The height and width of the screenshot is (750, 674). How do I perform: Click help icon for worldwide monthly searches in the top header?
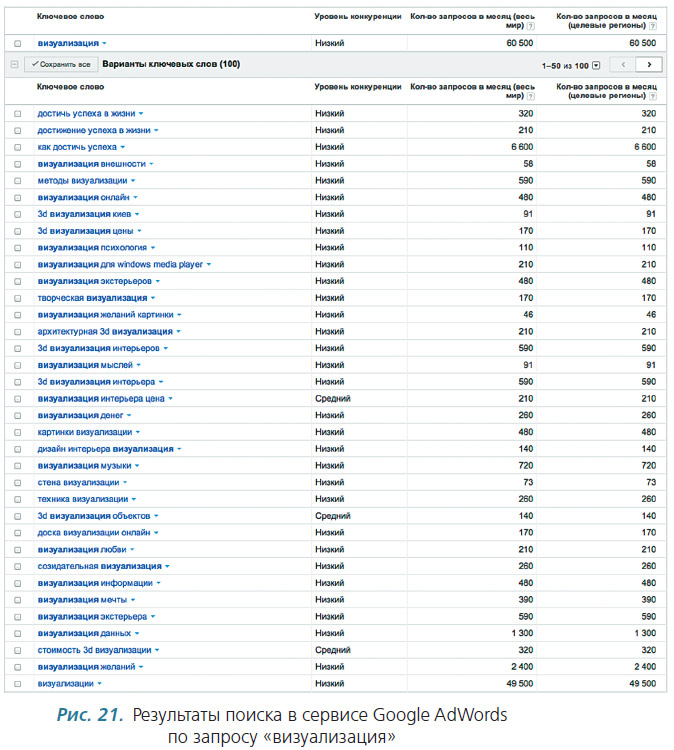530,26
